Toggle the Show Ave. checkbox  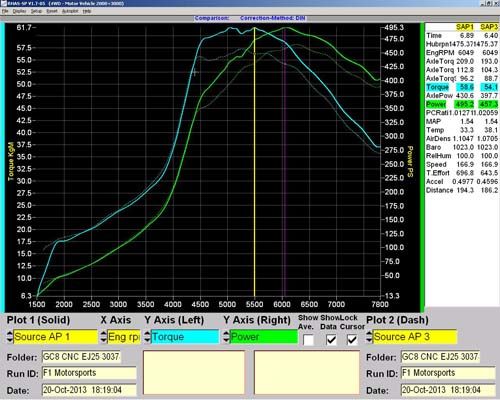coord(308,340)
